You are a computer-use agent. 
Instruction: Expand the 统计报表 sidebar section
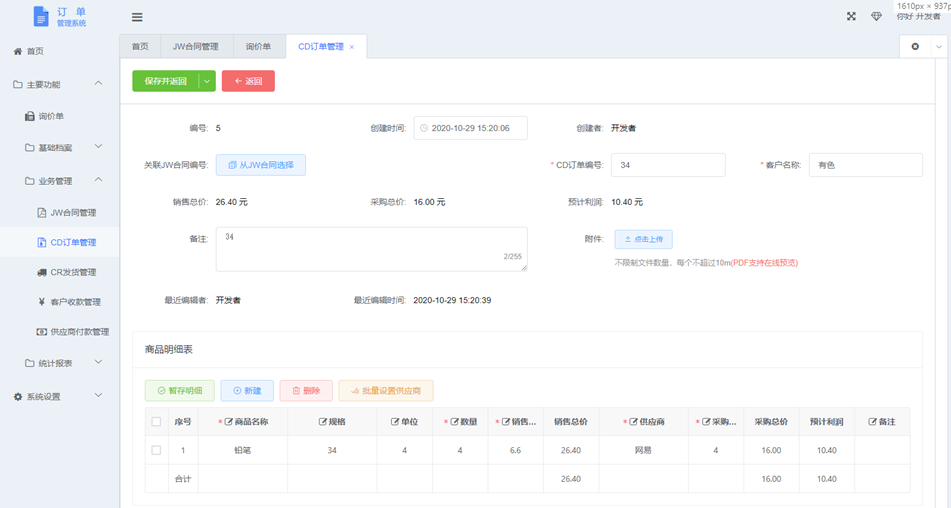click(x=98, y=363)
